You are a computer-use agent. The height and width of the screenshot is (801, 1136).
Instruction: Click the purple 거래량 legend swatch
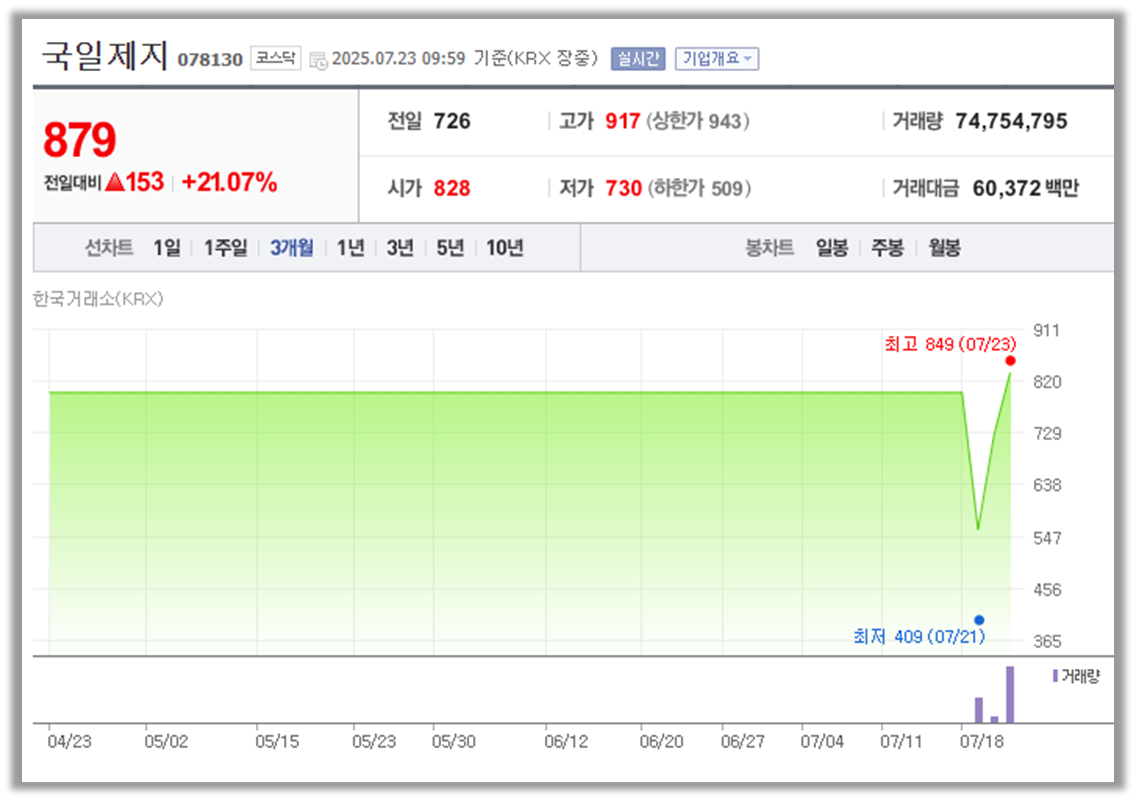point(1055,676)
